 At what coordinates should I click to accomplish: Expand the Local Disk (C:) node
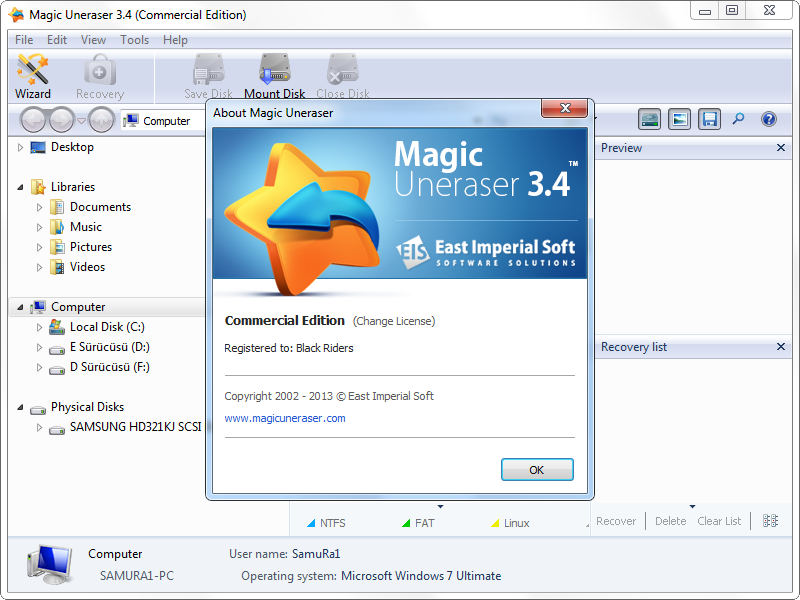click(x=39, y=327)
